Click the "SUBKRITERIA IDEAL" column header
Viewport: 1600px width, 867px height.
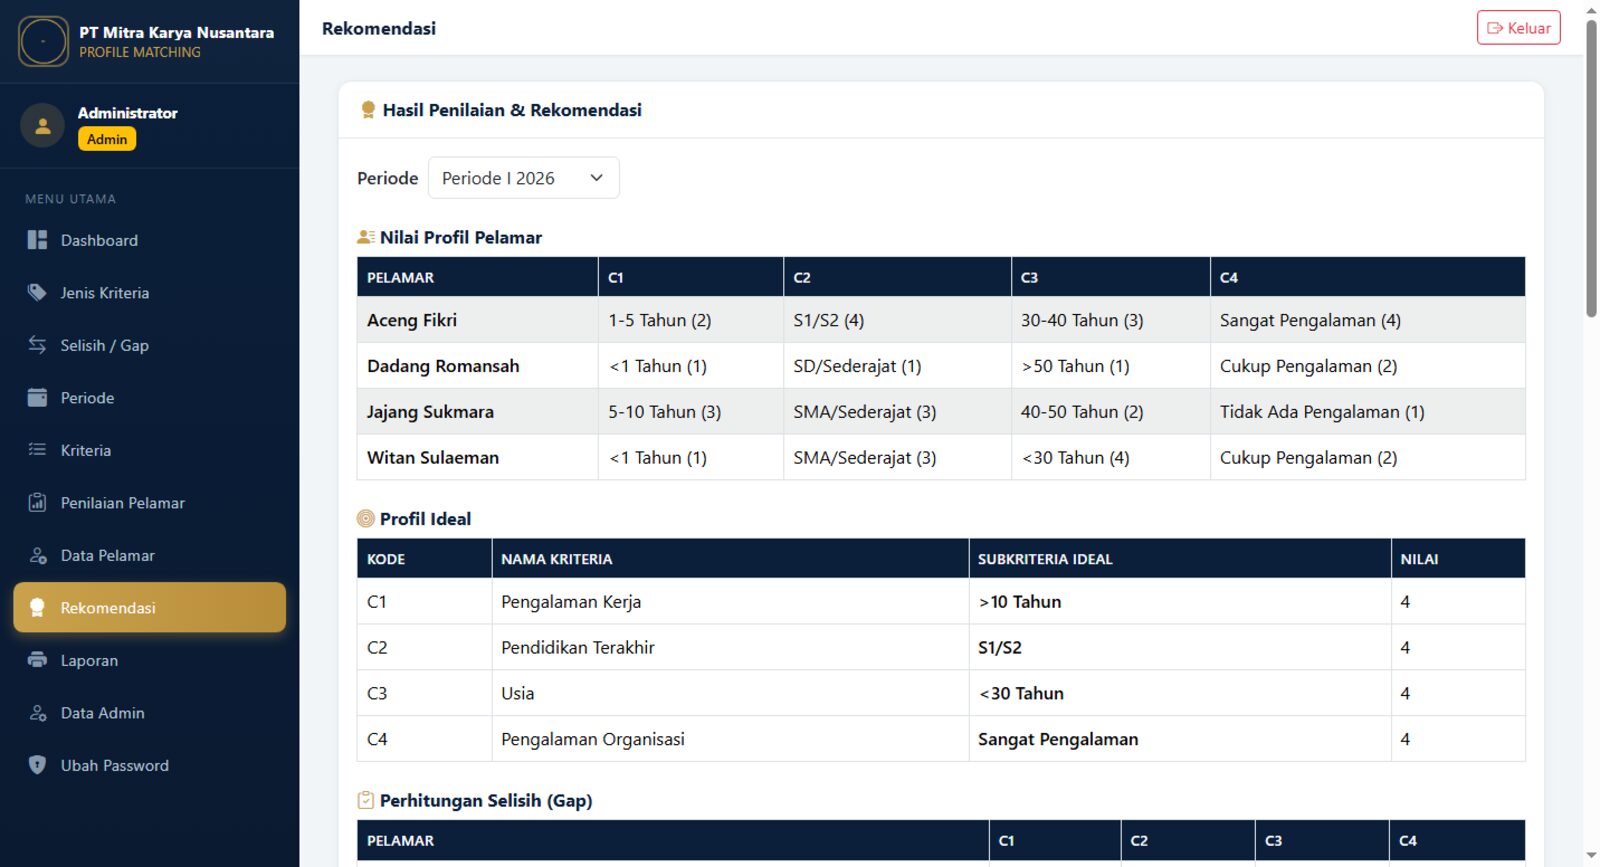tap(1180, 559)
